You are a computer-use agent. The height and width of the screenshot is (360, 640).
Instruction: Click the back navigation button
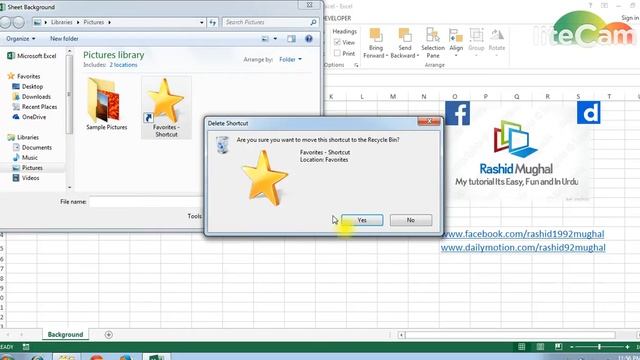pos(5,22)
